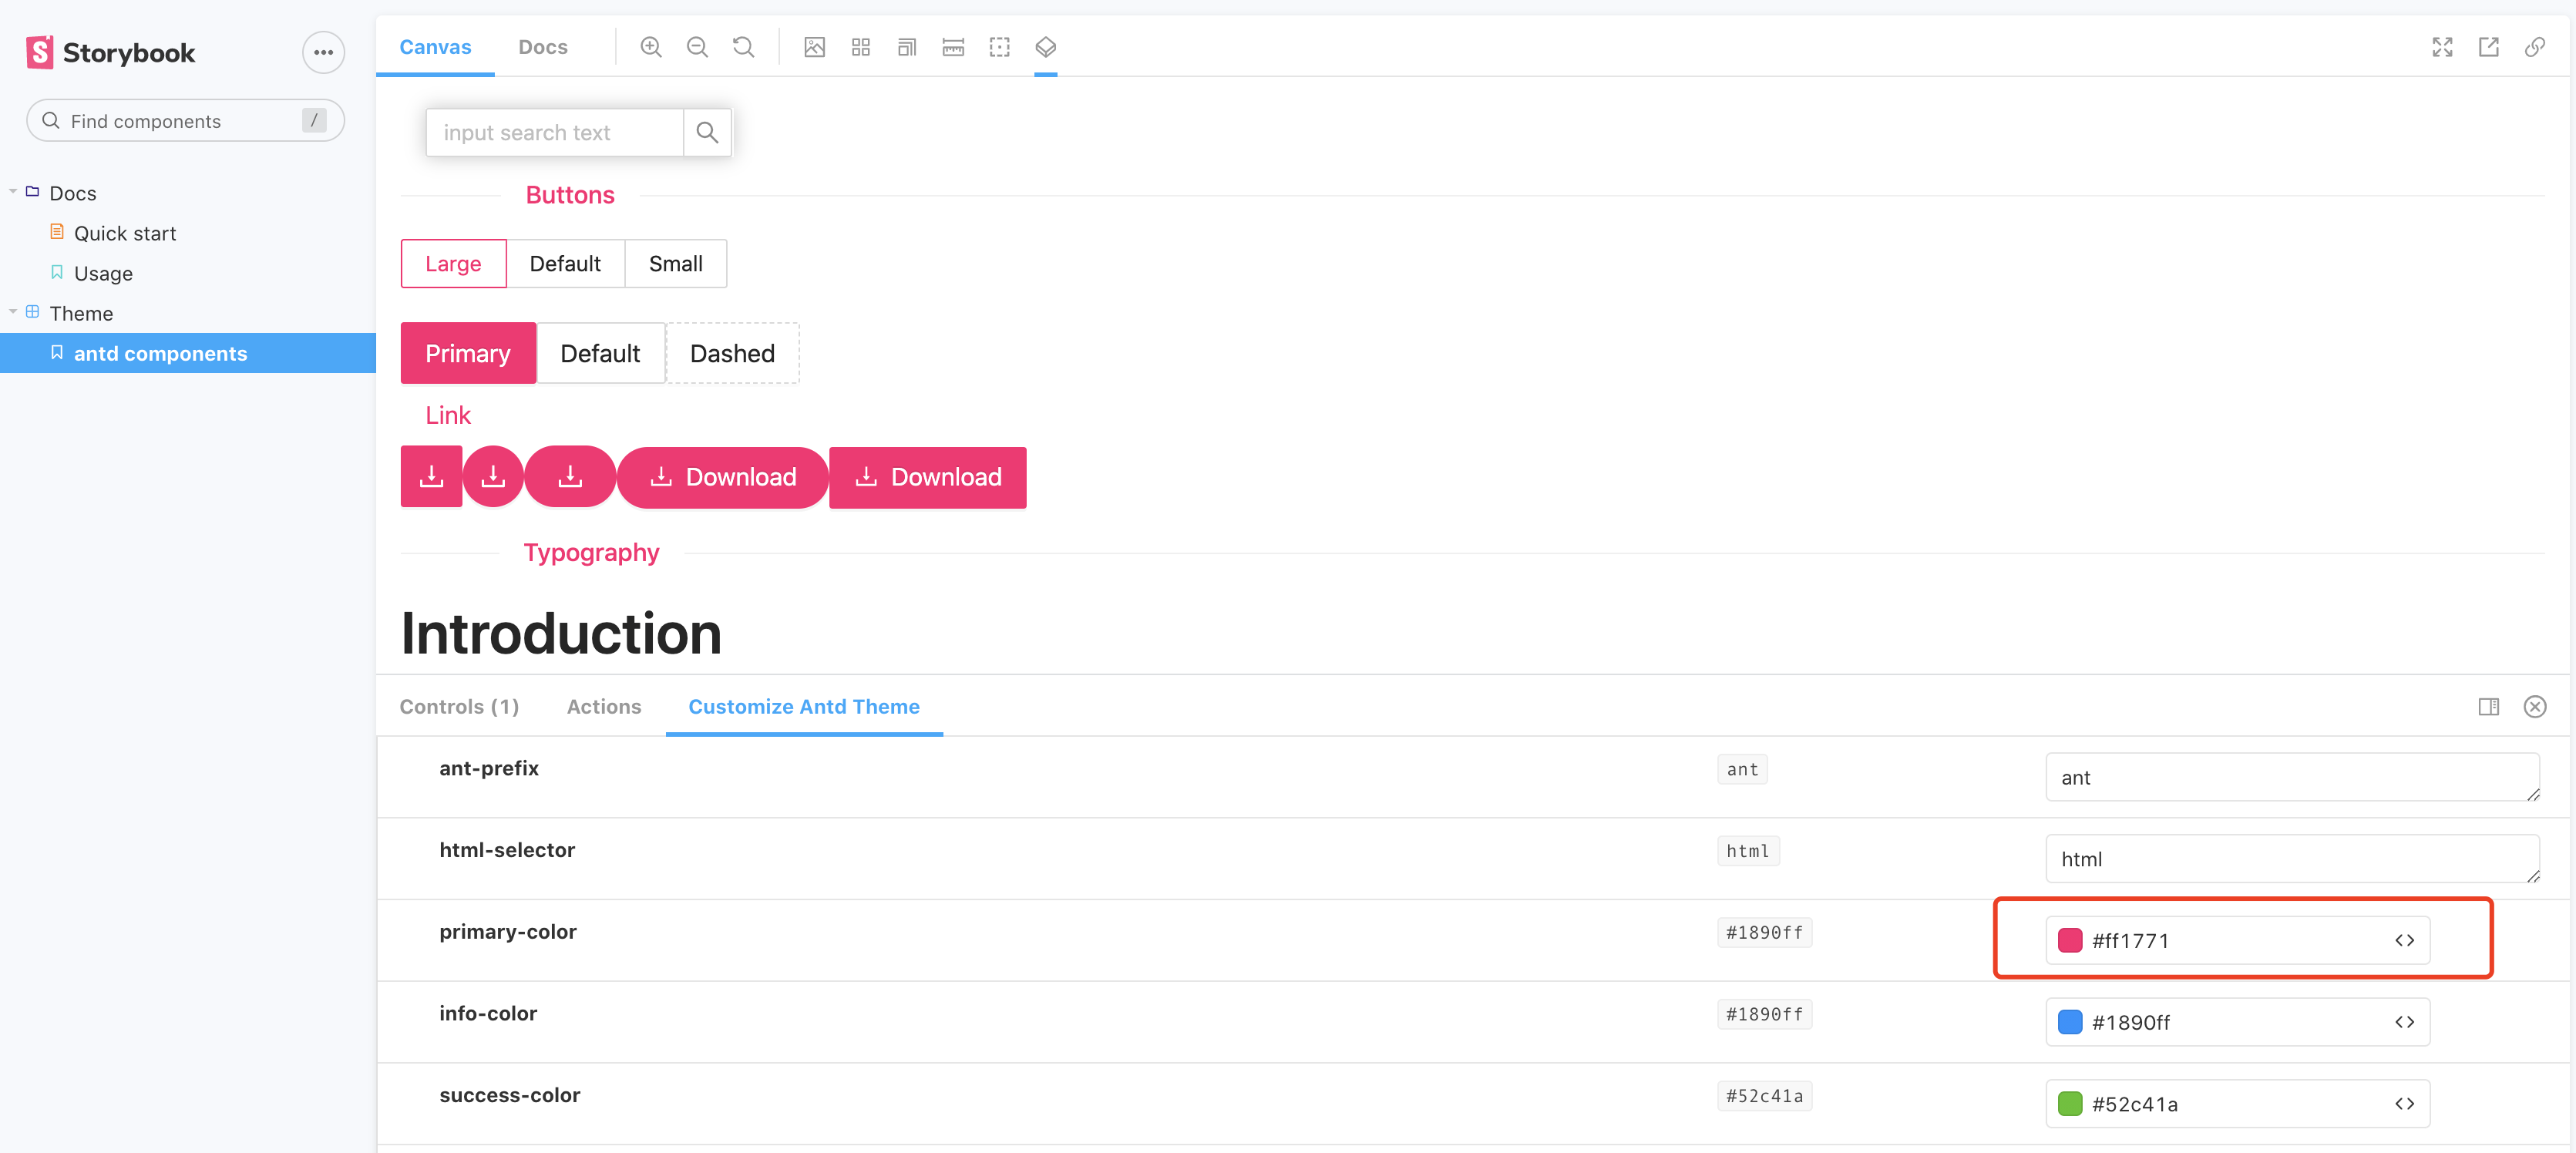Reset zoom with the toolbar icon
The width and height of the screenshot is (2576, 1153).
[x=743, y=47]
